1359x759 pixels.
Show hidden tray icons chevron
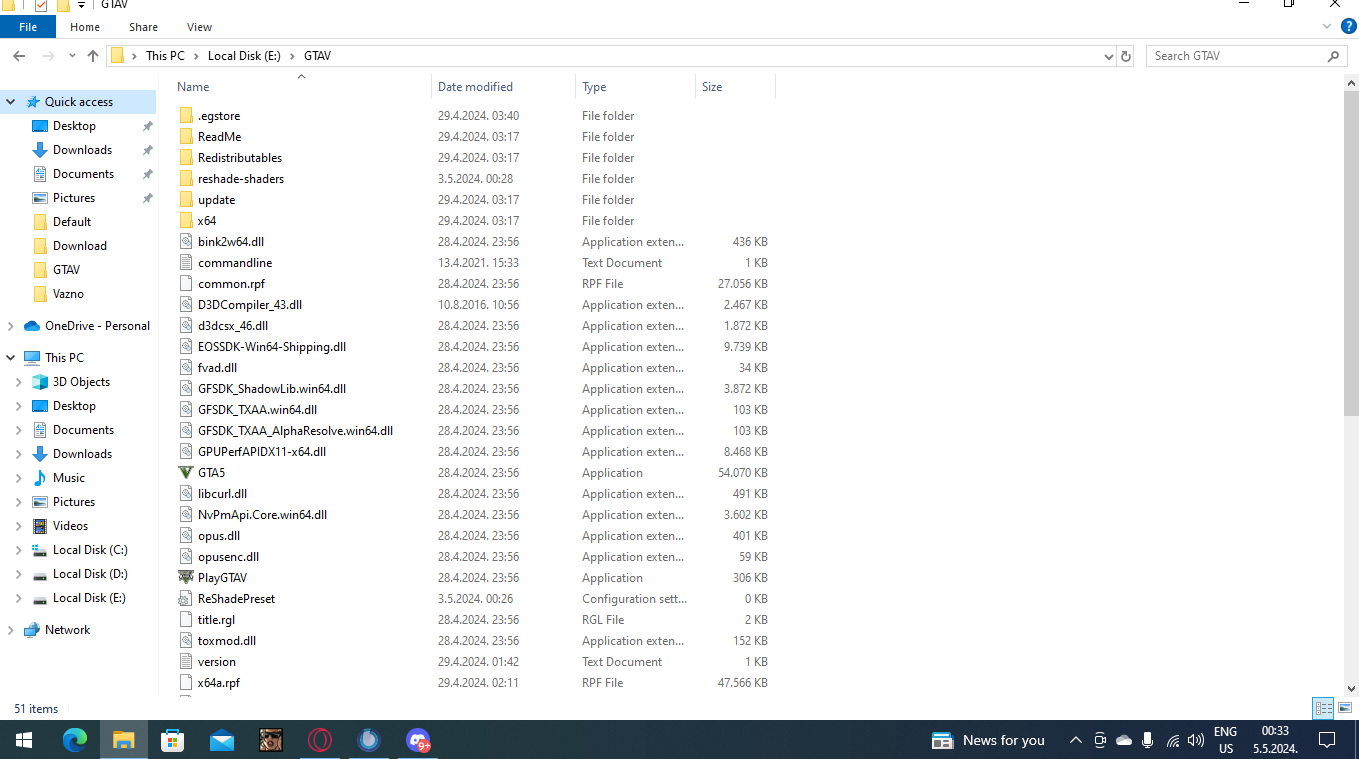tap(1075, 740)
